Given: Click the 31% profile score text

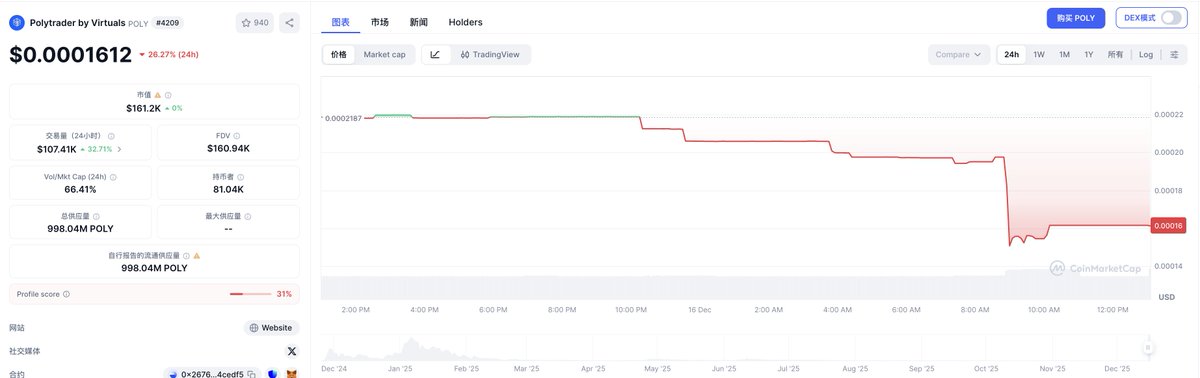Looking at the screenshot, I should coord(284,294).
